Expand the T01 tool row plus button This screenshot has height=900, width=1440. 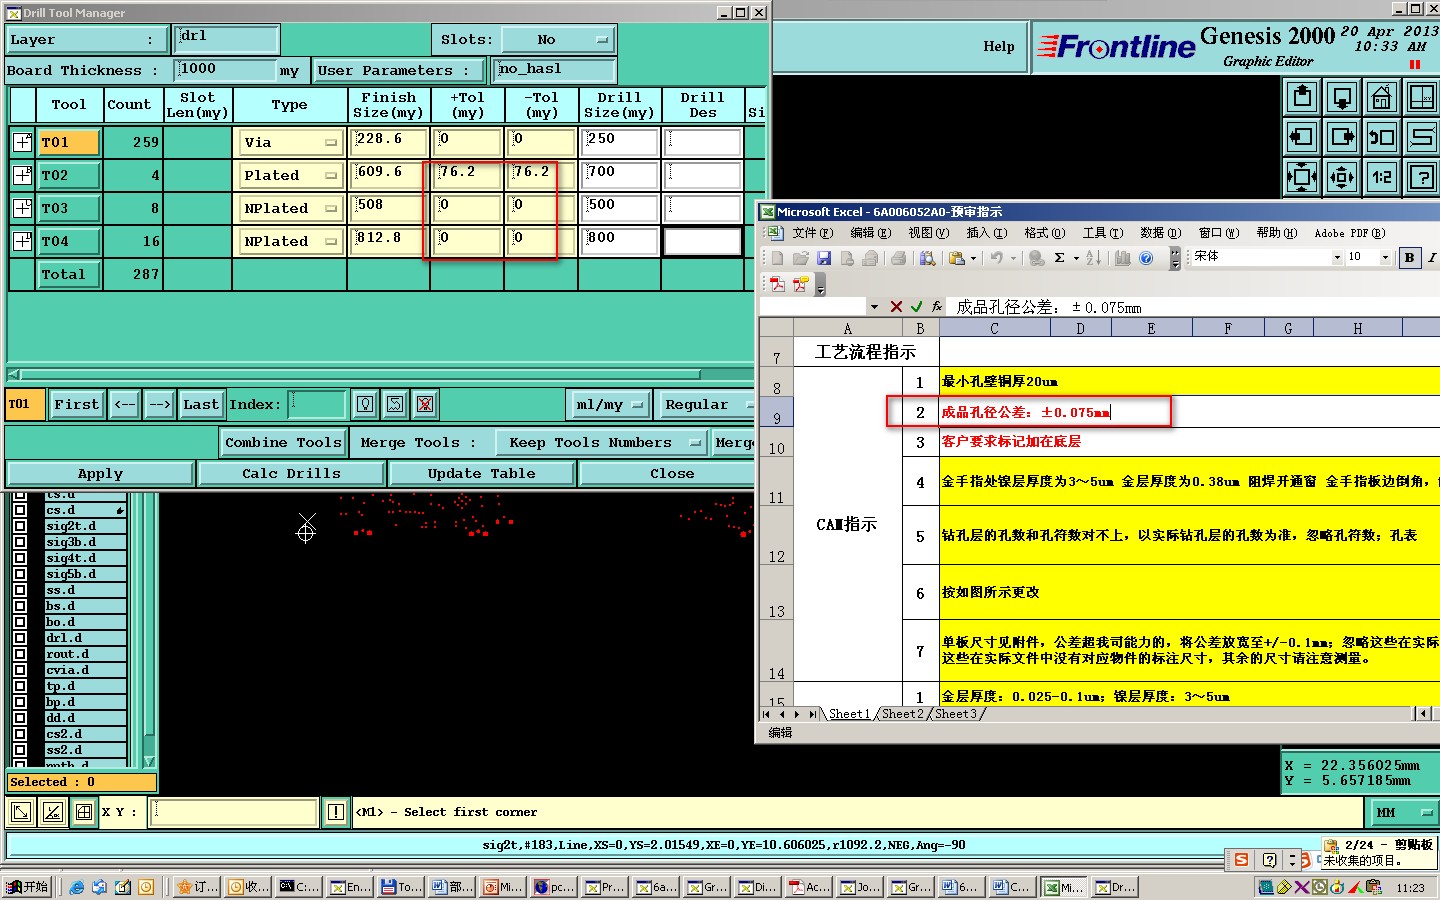coord(22,142)
